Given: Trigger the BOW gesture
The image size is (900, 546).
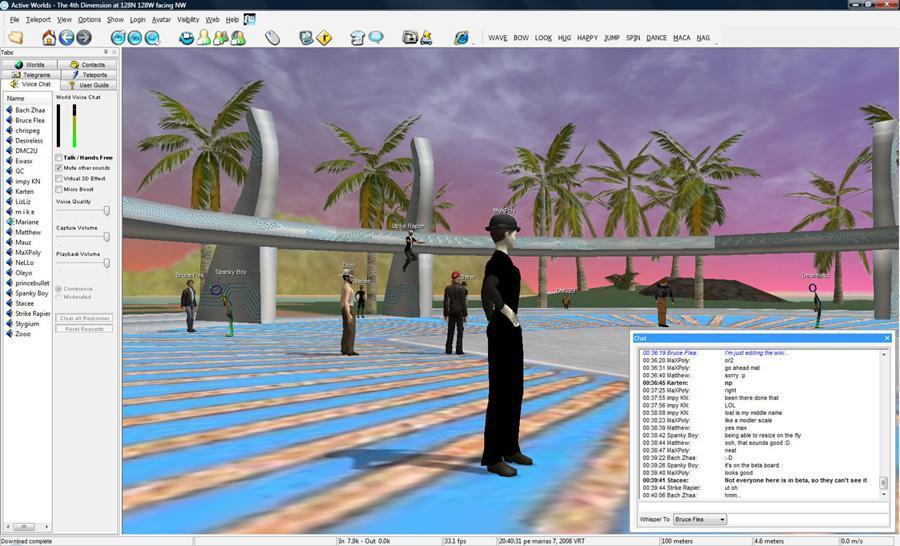Looking at the screenshot, I should click(521, 38).
